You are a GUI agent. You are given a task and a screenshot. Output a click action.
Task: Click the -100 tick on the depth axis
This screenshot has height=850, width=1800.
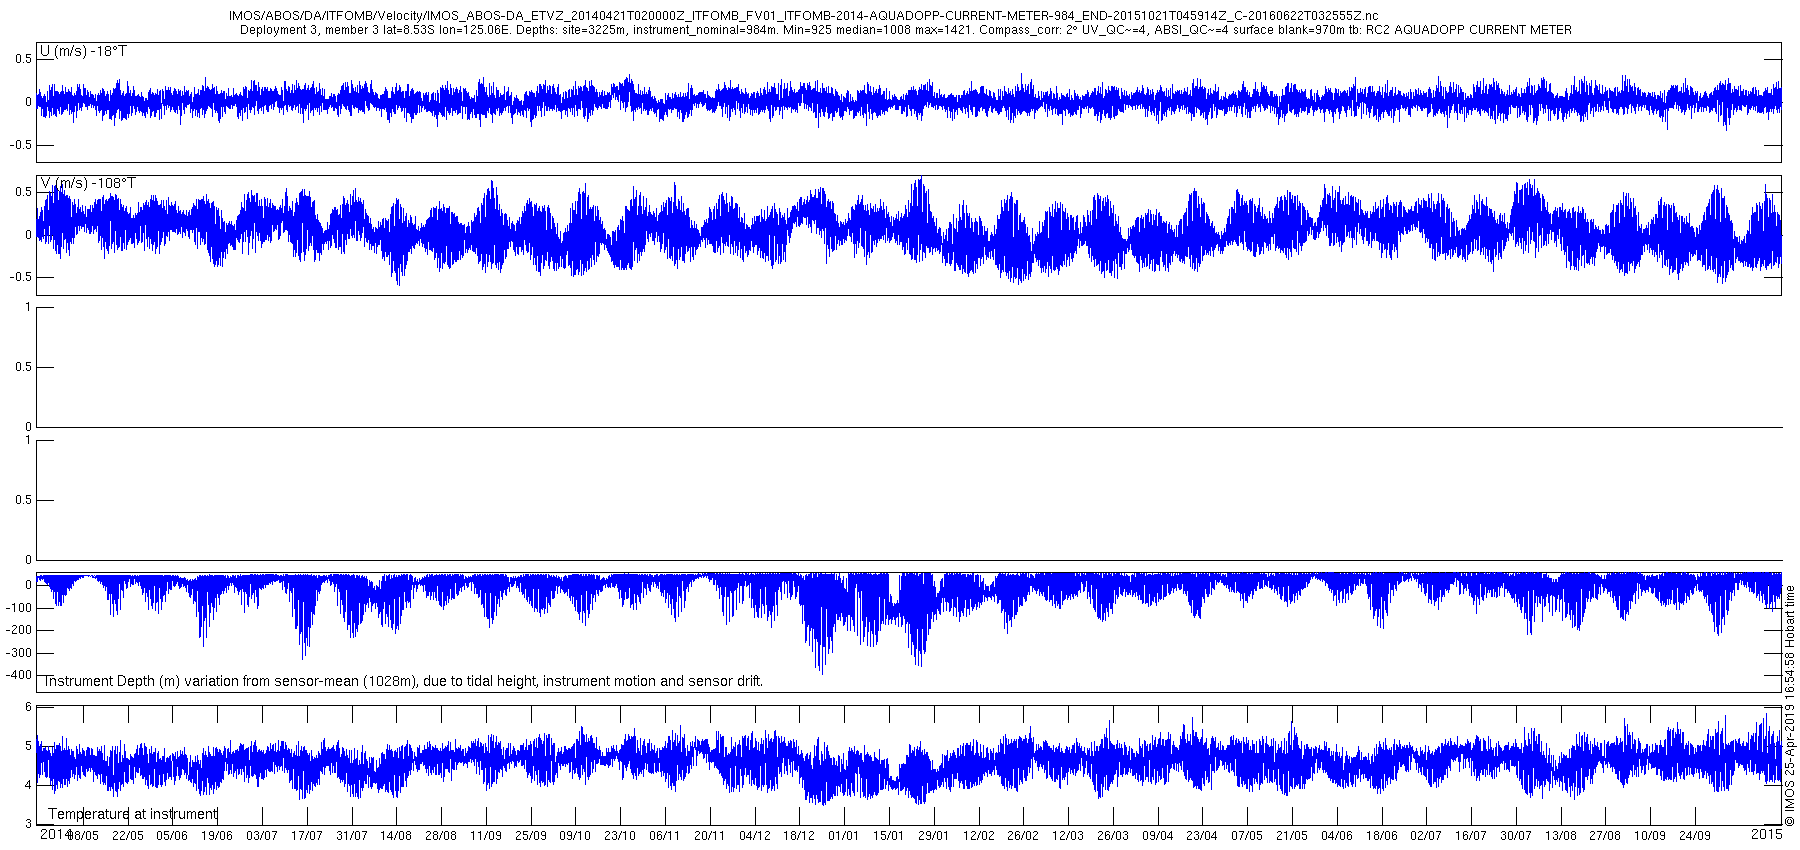(19, 608)
